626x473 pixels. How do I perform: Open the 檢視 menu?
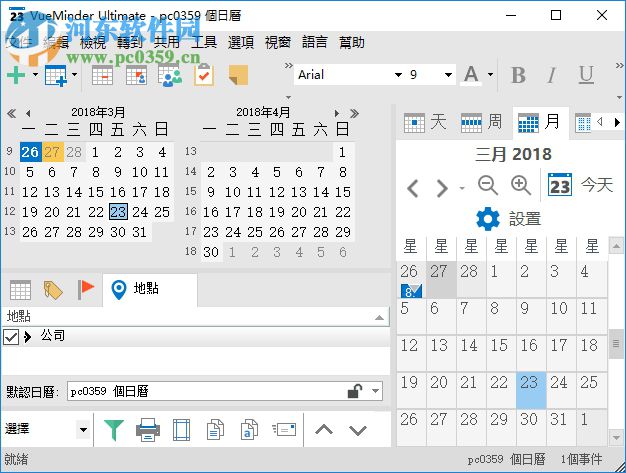[x=93, y=42]
